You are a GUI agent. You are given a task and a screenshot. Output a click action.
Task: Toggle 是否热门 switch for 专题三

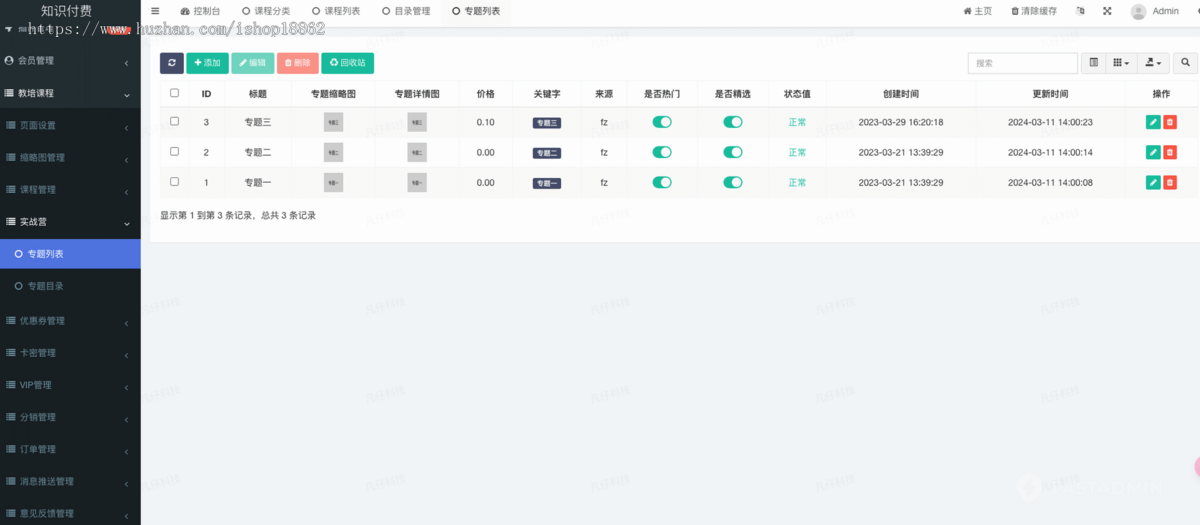[662, 122]
